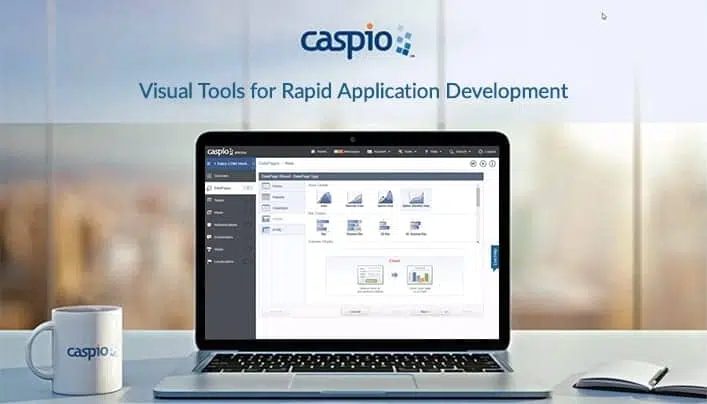
Task: Go to Tables in the left sidebar
Action: (219, 200)
